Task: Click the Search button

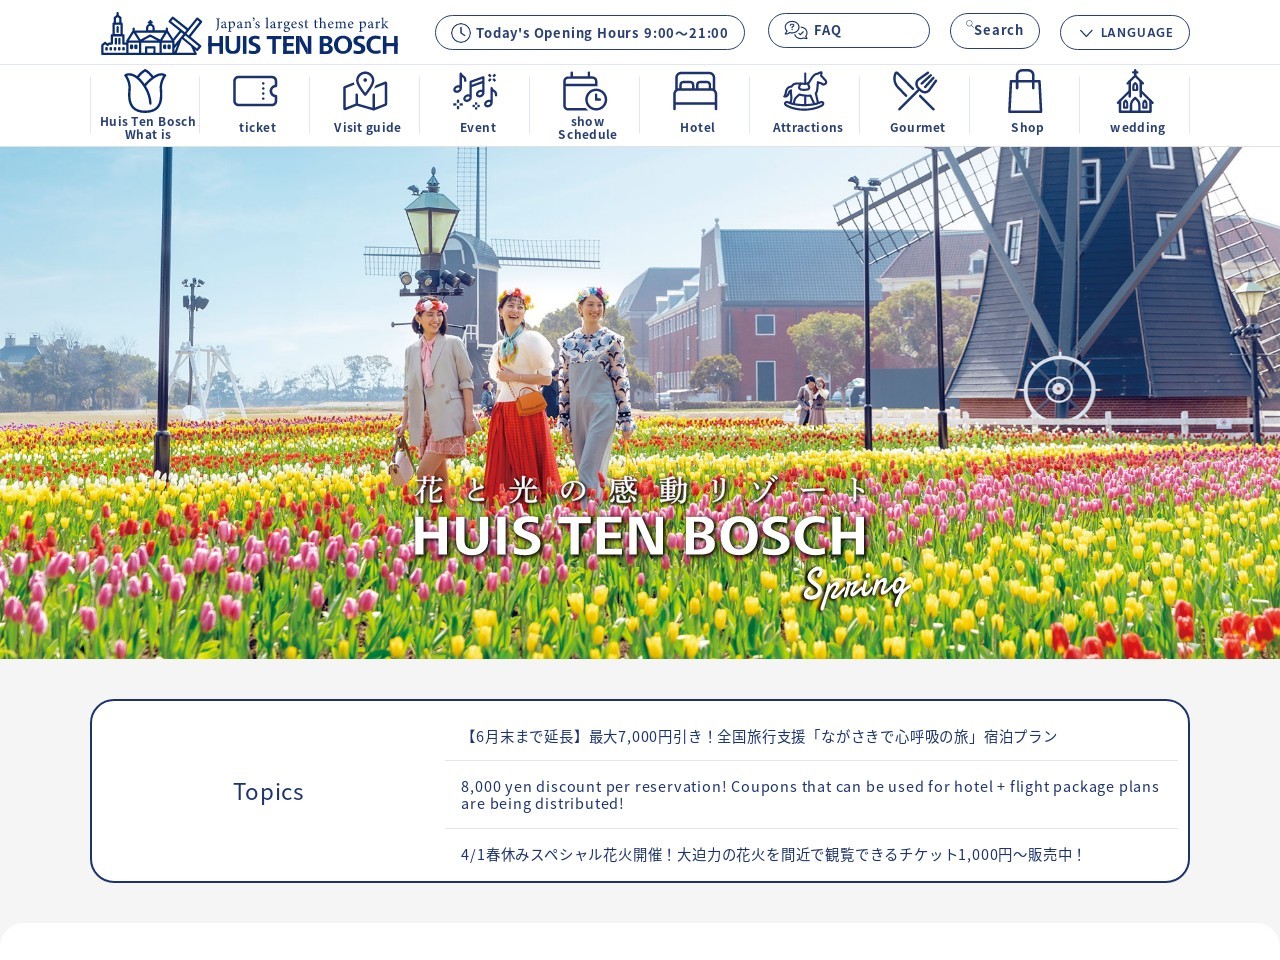Action: 995,30
